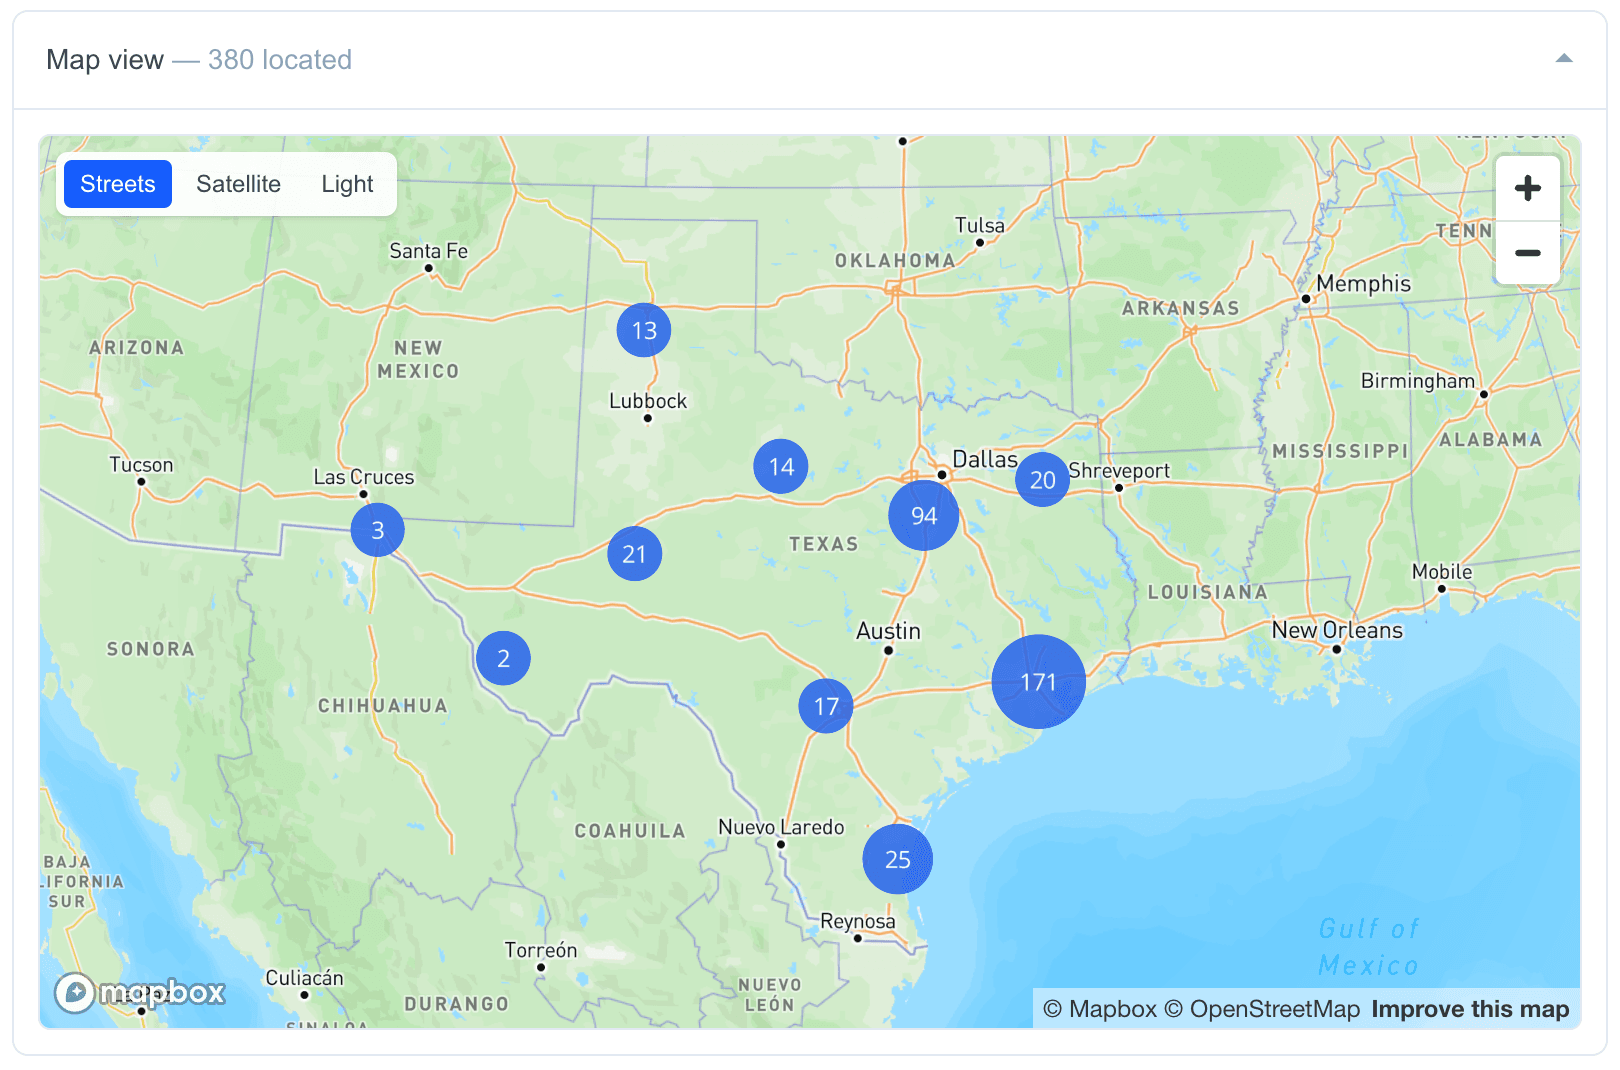Viewport: 1620px width, 1070px height.
Task: Switch map style to Streets
Action: click(x=118, y=184)
